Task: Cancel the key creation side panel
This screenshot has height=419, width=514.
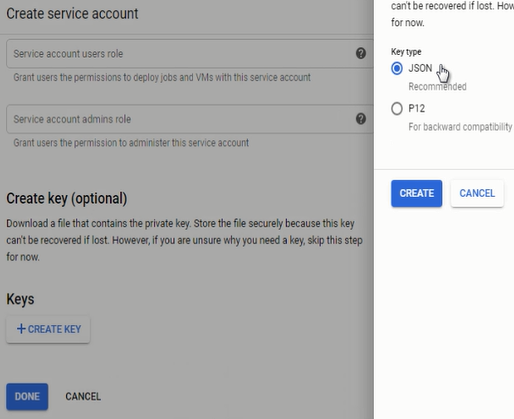Action: (x=477, y=193)
